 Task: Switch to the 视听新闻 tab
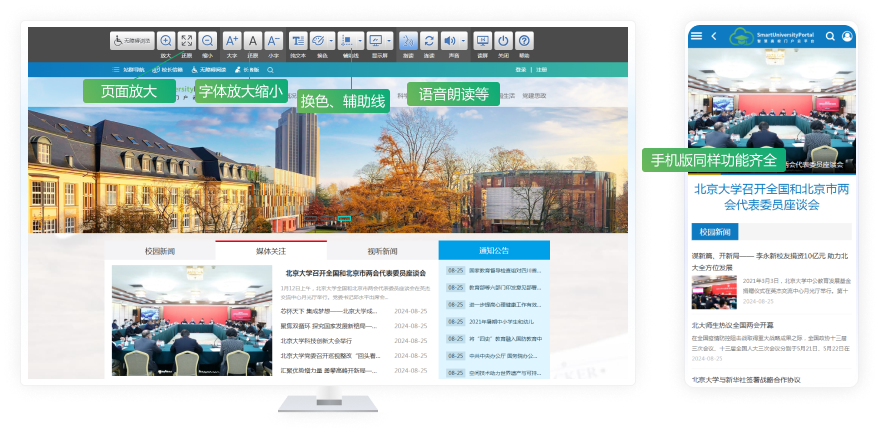pyautogui.click(x=382, y=251)
